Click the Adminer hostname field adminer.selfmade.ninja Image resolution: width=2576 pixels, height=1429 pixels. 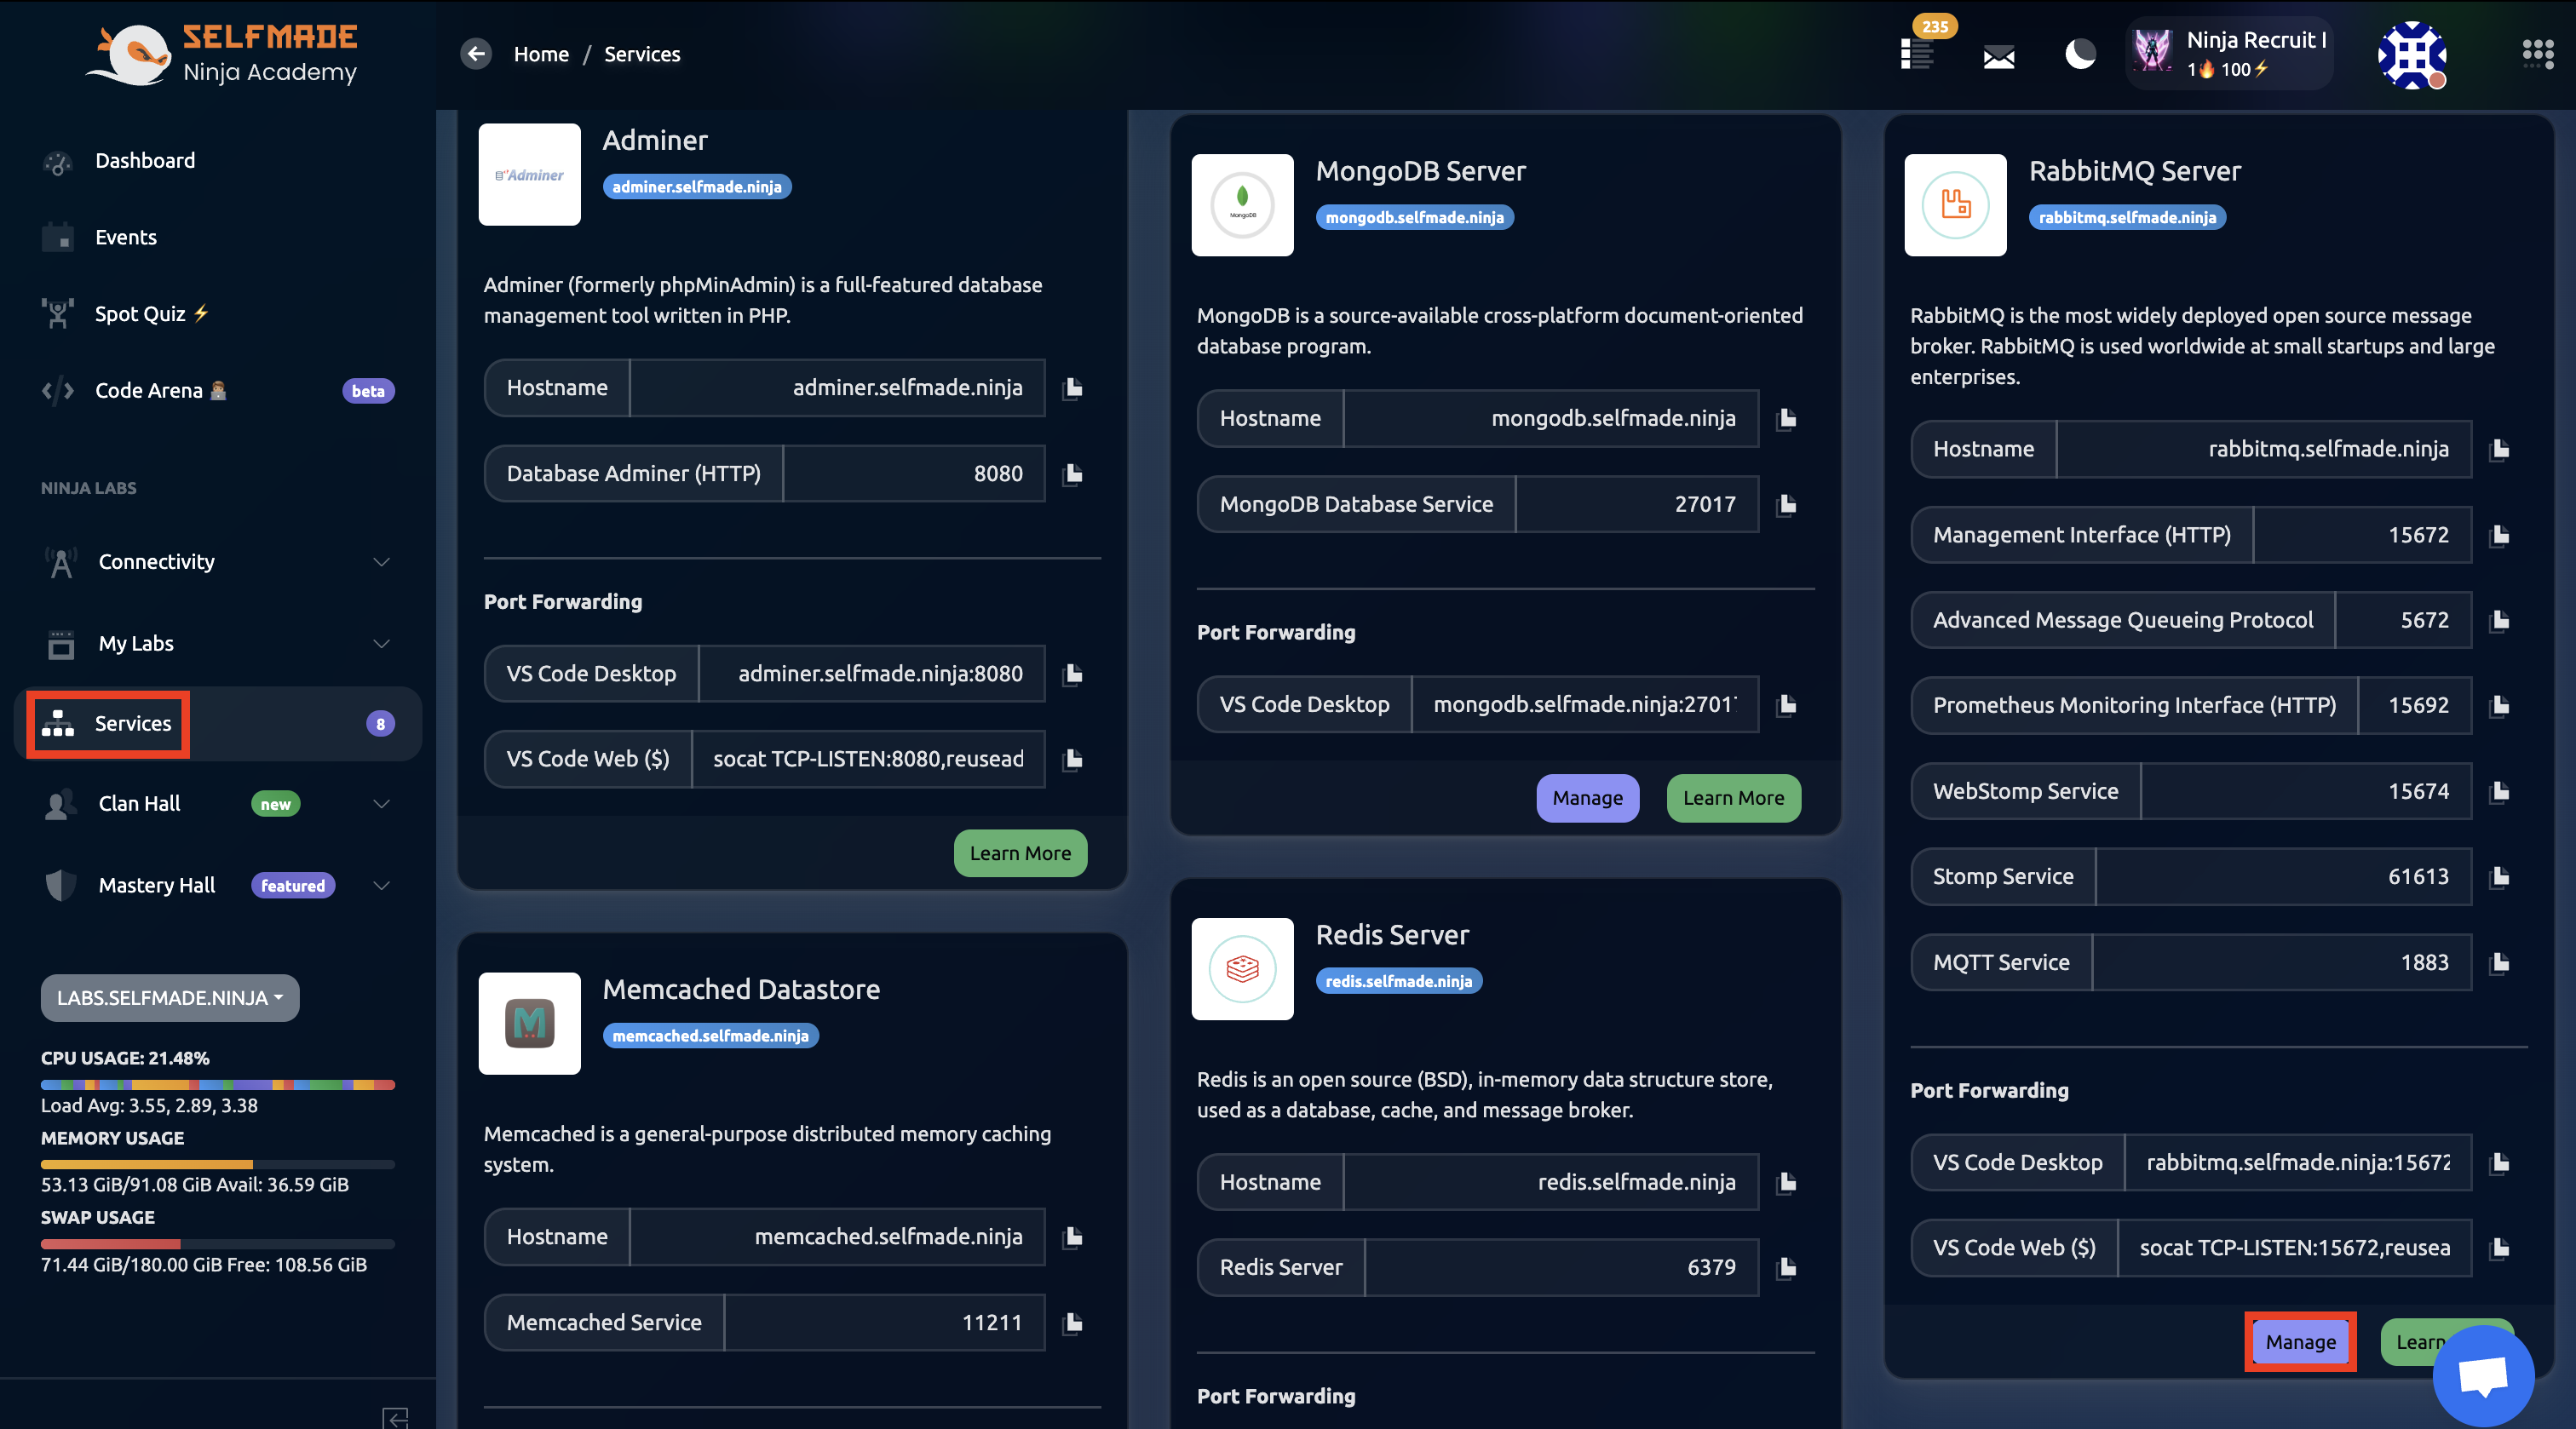837,388
